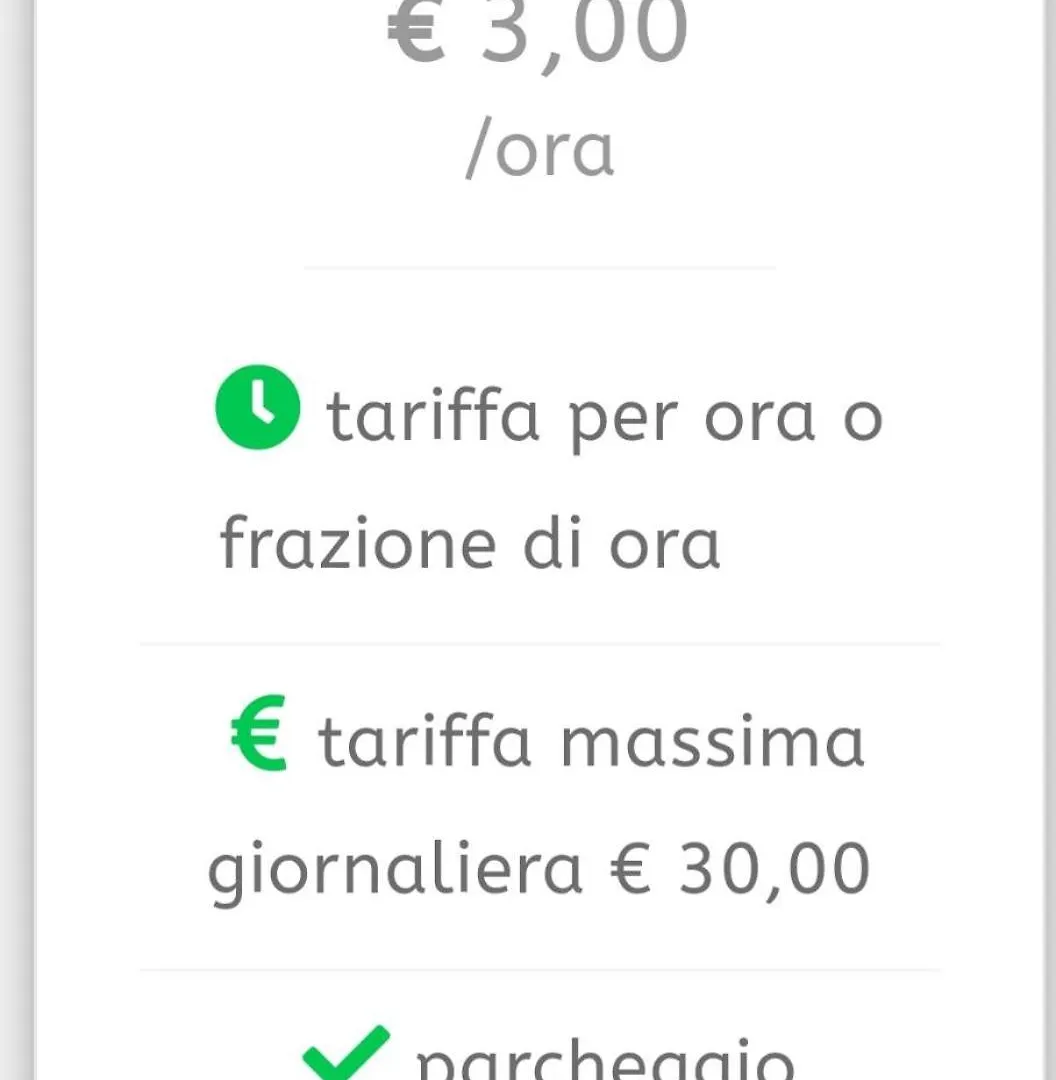Select the € 30,00 daily maximum amount
Image resolution: width=1056 pixels, height=1080 pixels.
(x=741, y=869)
